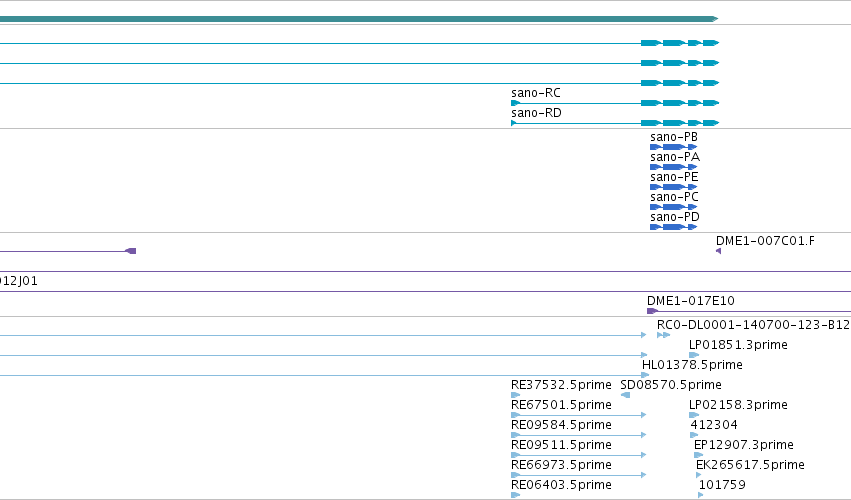Click the purple arrow glyph under DME1-007C01.F
This screenshot has height=500, width=851.
coord(719,251)
